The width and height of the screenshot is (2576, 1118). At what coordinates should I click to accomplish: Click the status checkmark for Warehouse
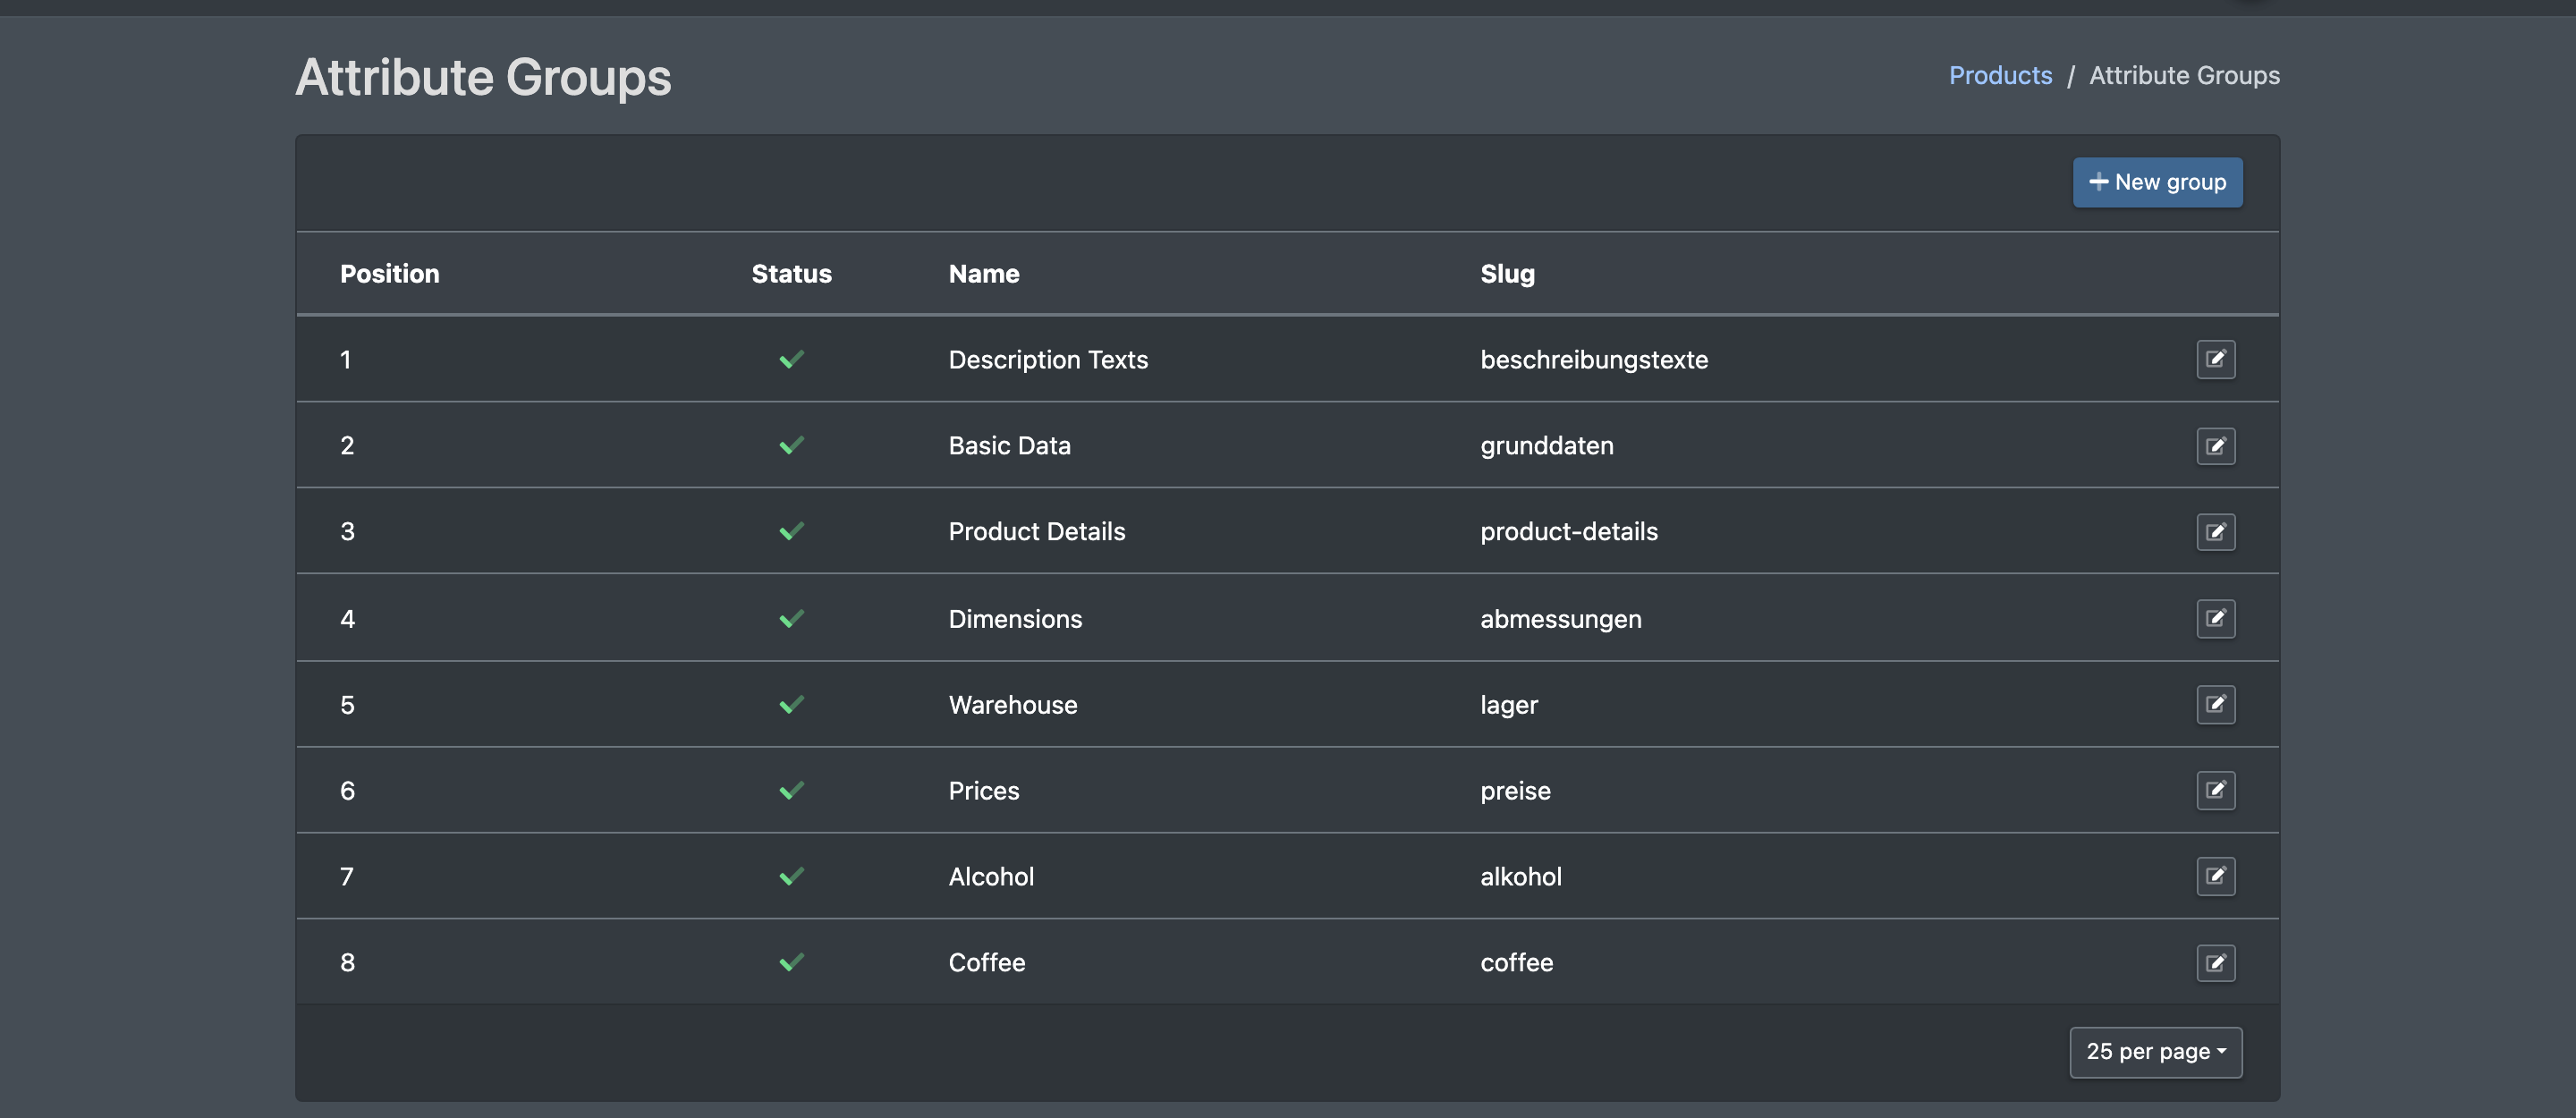pyautogui.click(x=791, y=704)
